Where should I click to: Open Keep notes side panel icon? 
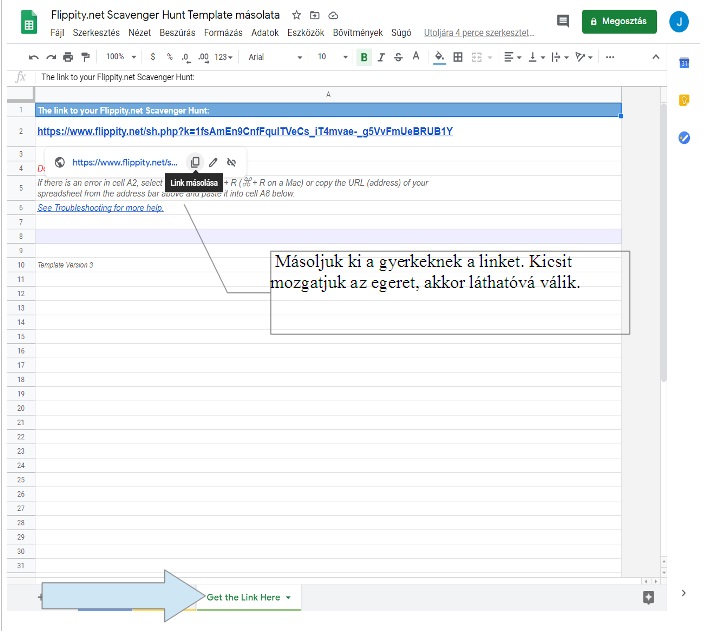(x=684, y=100)
